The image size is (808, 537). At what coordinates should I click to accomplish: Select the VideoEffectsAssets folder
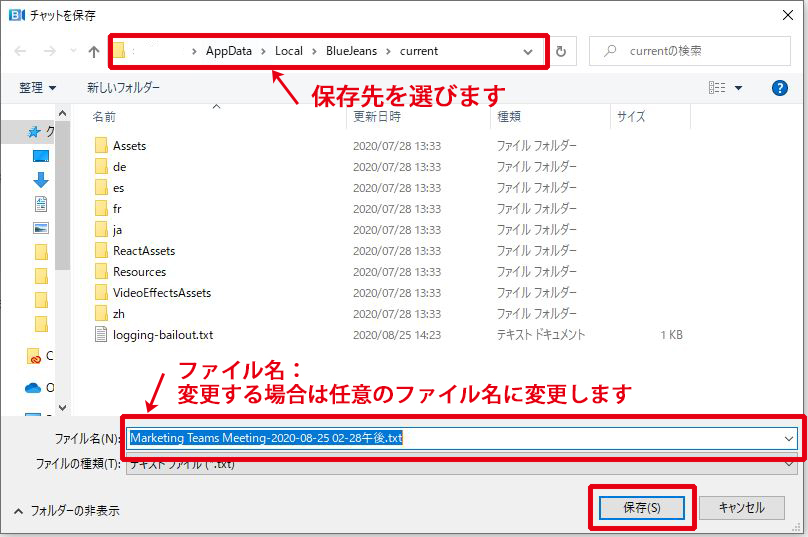(x=162, y=293)
